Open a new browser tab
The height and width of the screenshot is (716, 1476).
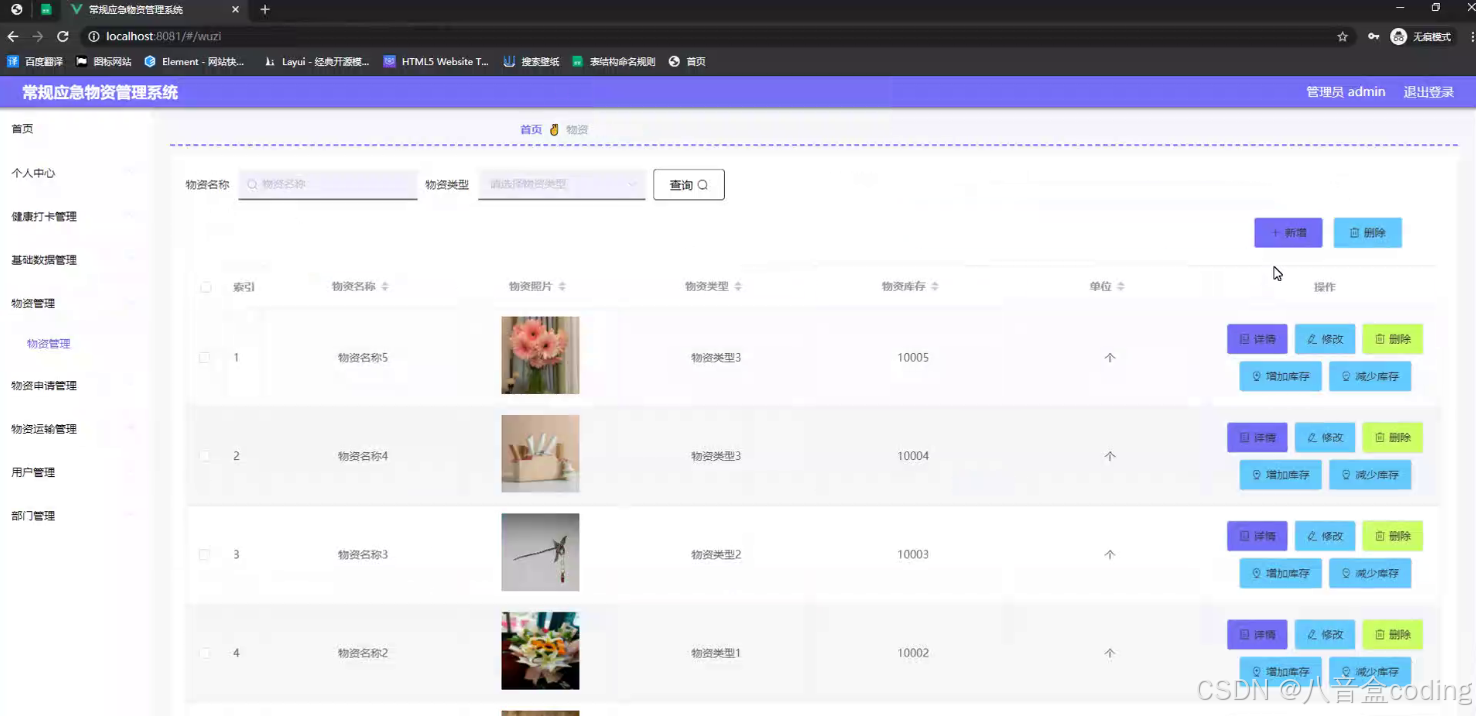click(x=265, y=10)
